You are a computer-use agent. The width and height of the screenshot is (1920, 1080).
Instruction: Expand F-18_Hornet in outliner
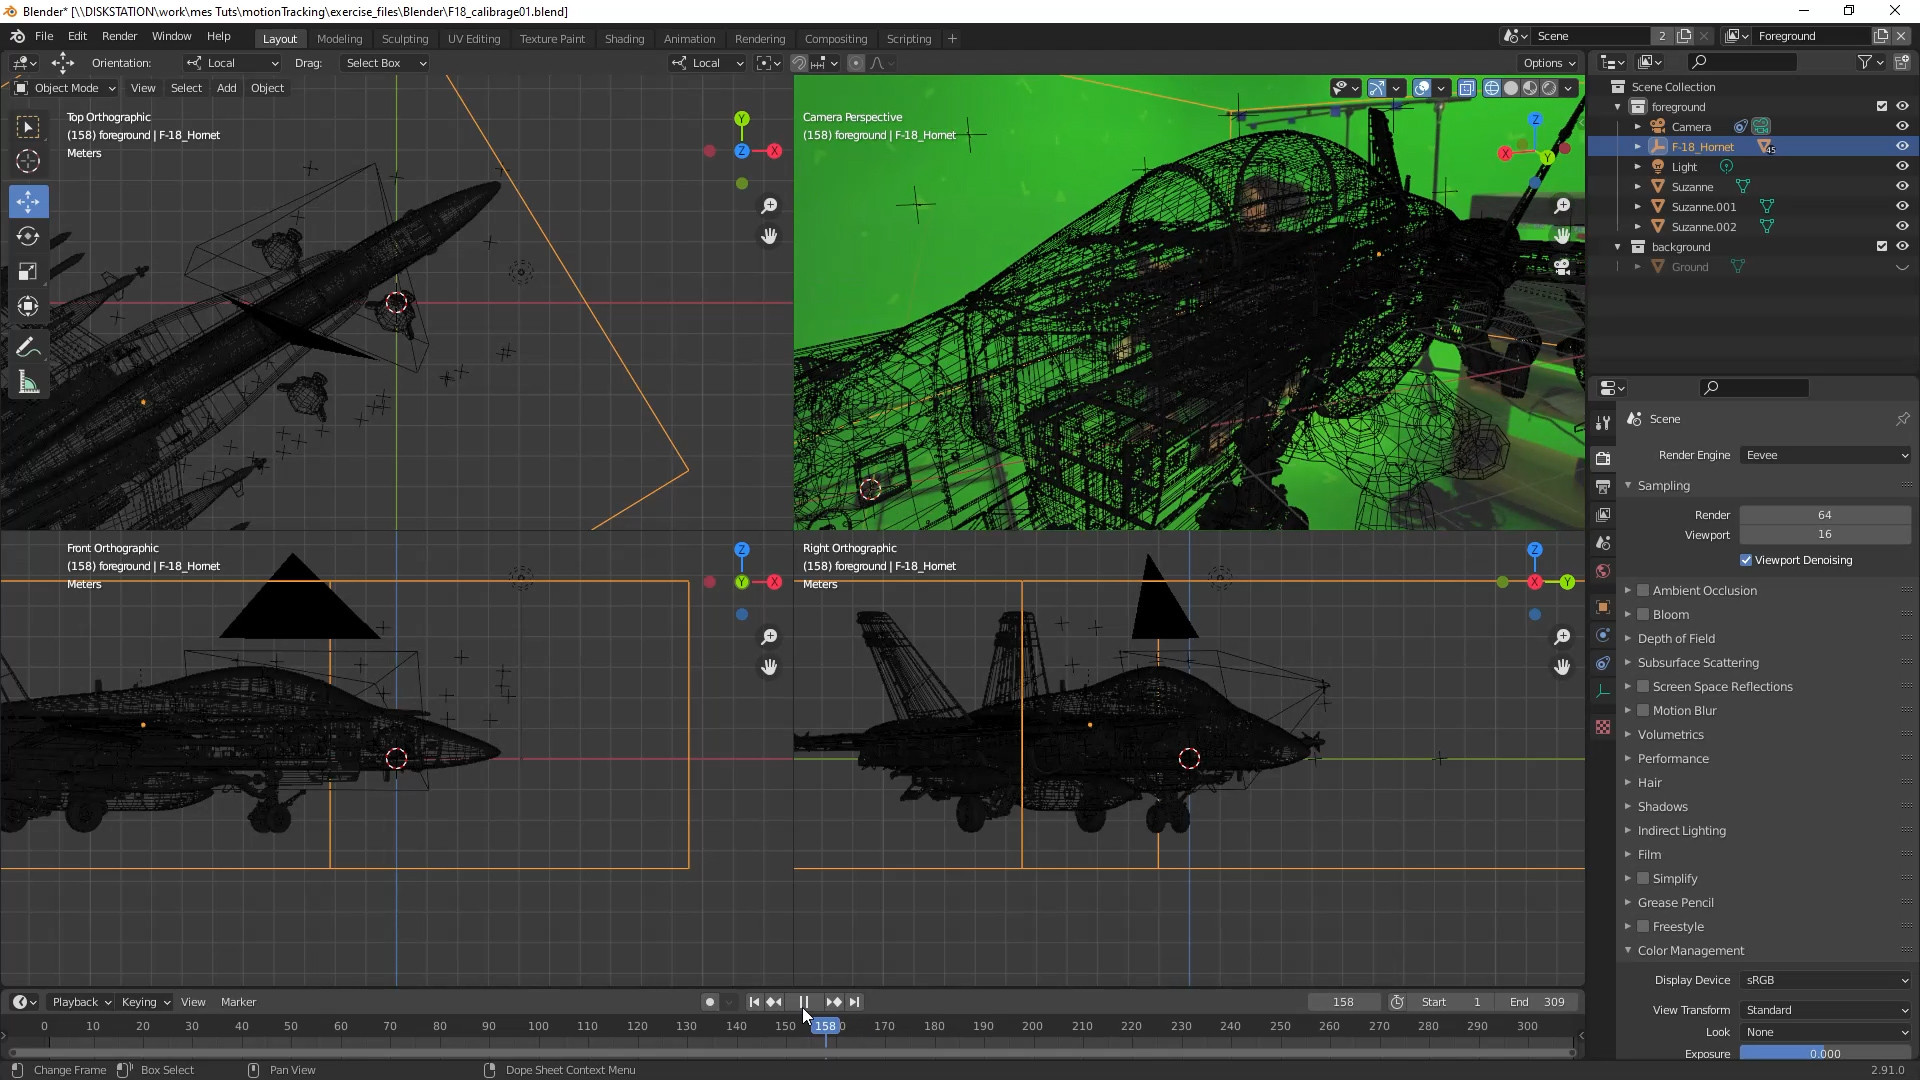(x=1637, y=147)
